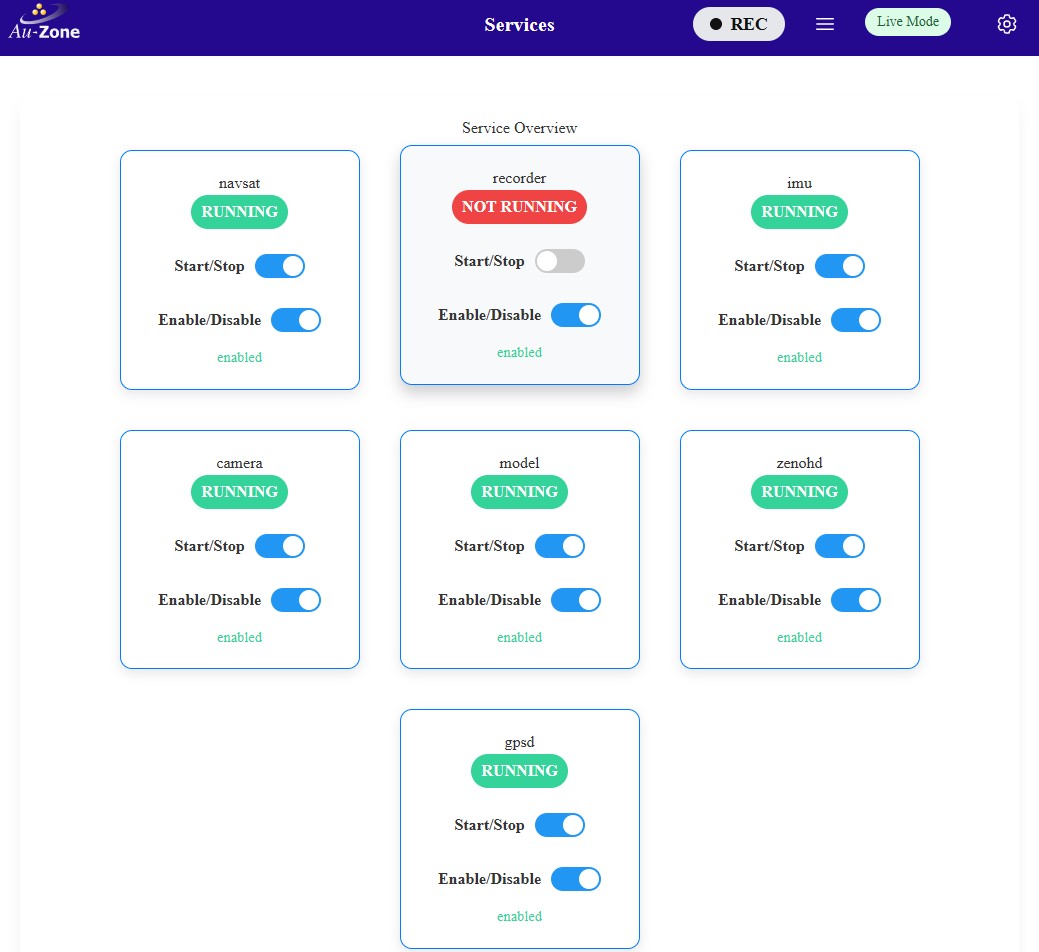Viewport: 1039px width, 952px height.
Task: Click the model service name
Action: pos(520,463)
